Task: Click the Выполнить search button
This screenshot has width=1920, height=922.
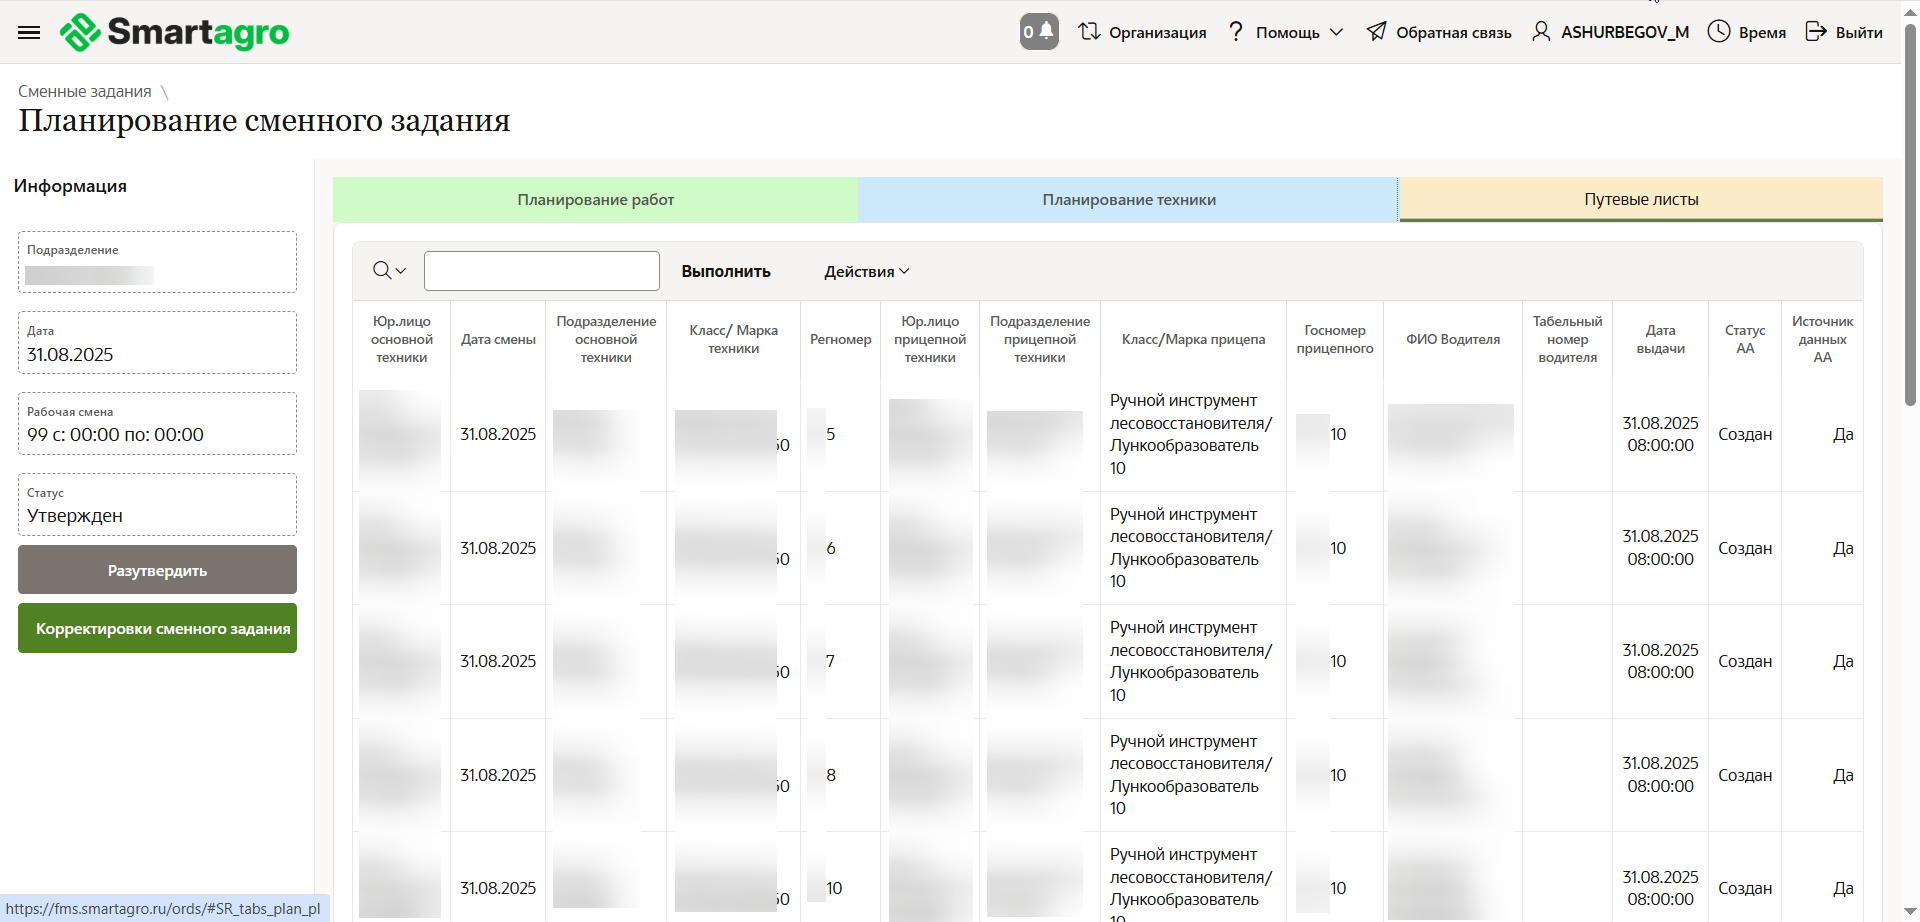Action: coord(725,271)
